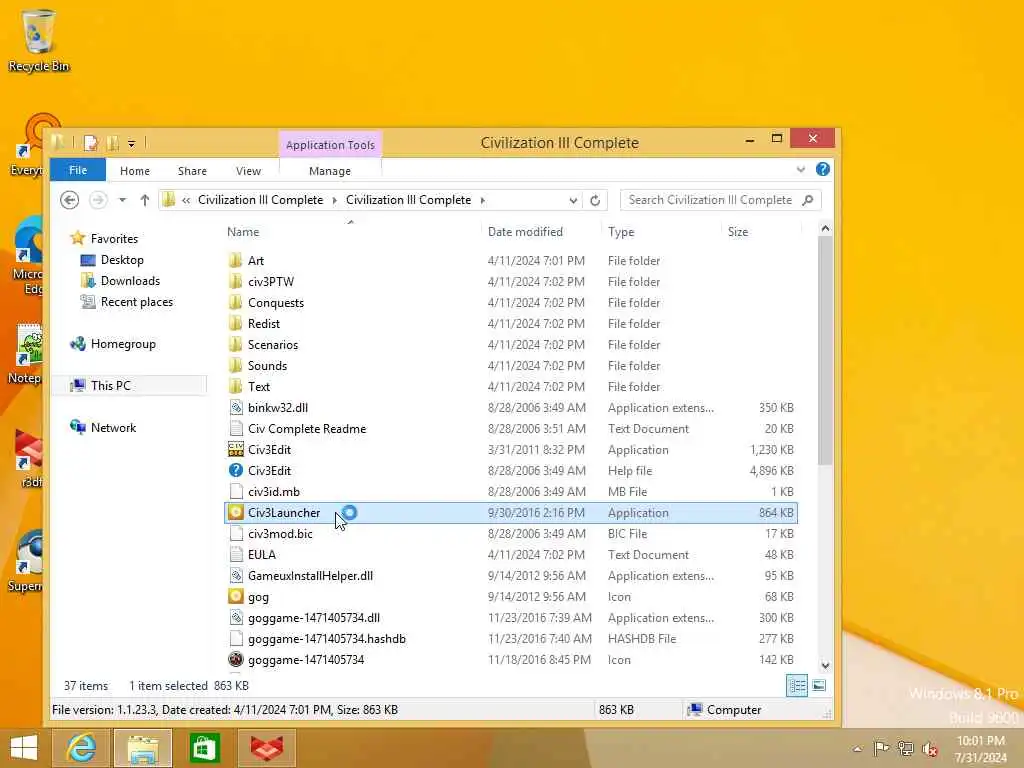
Task: Click the network tray icon
Action: click(x=906, y=748)
